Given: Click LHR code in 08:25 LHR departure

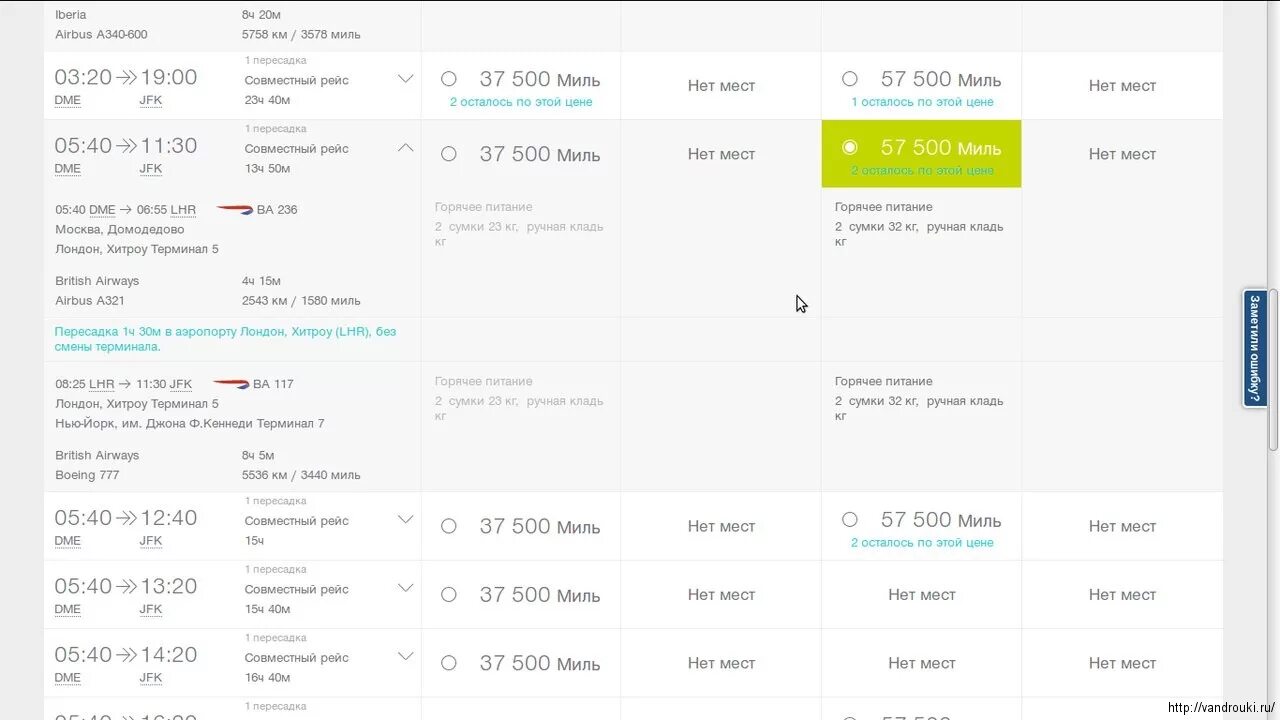Looking at the screenshot, I should 102,384.
